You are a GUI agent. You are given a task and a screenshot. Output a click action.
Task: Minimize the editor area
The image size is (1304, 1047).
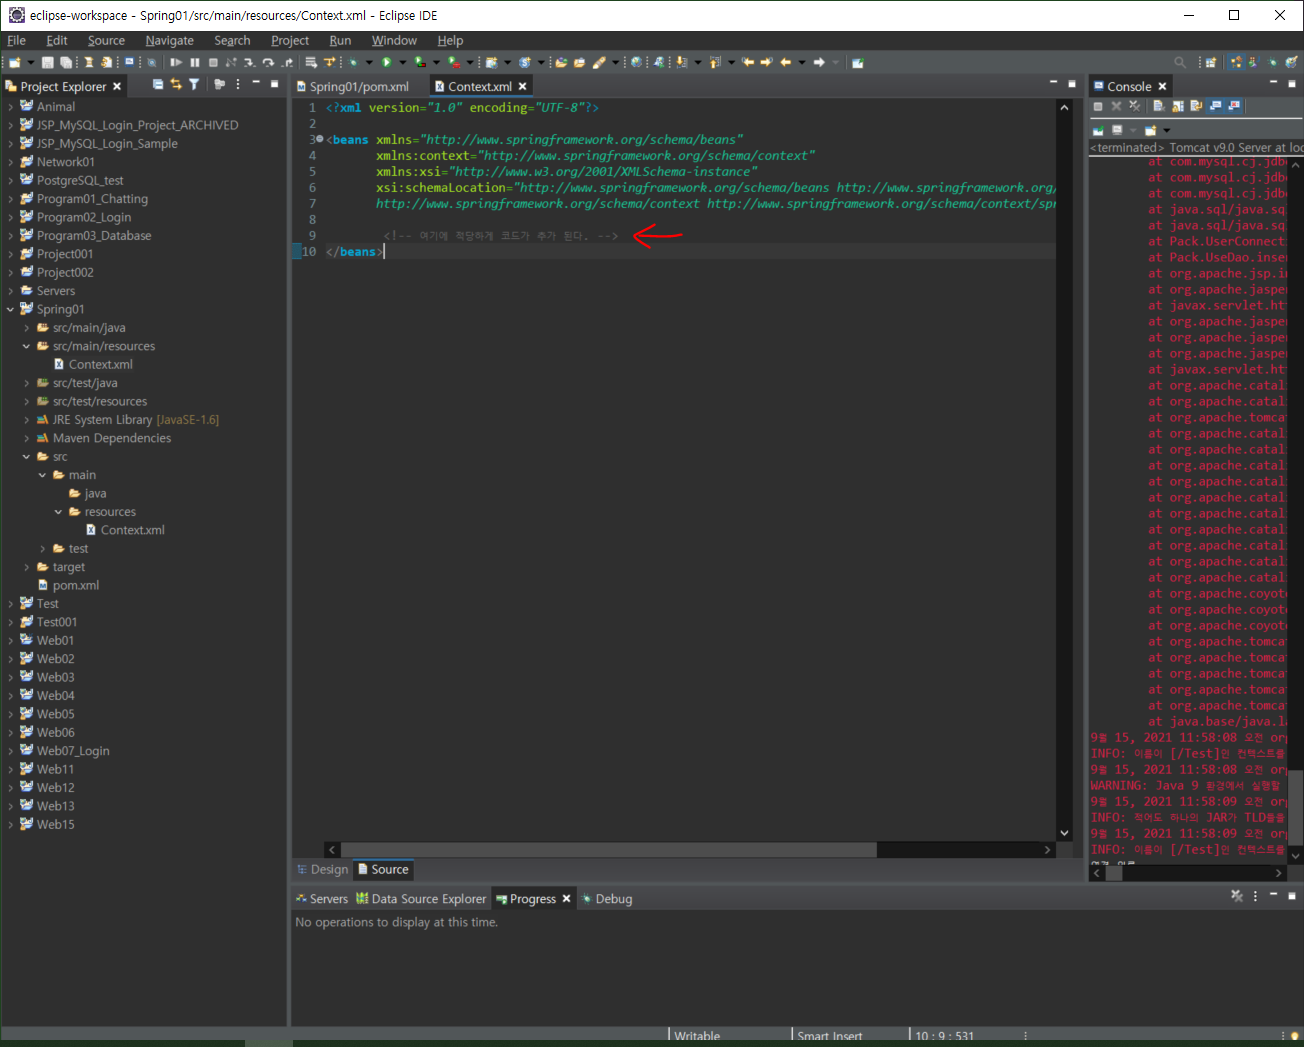coord(1053,83)
